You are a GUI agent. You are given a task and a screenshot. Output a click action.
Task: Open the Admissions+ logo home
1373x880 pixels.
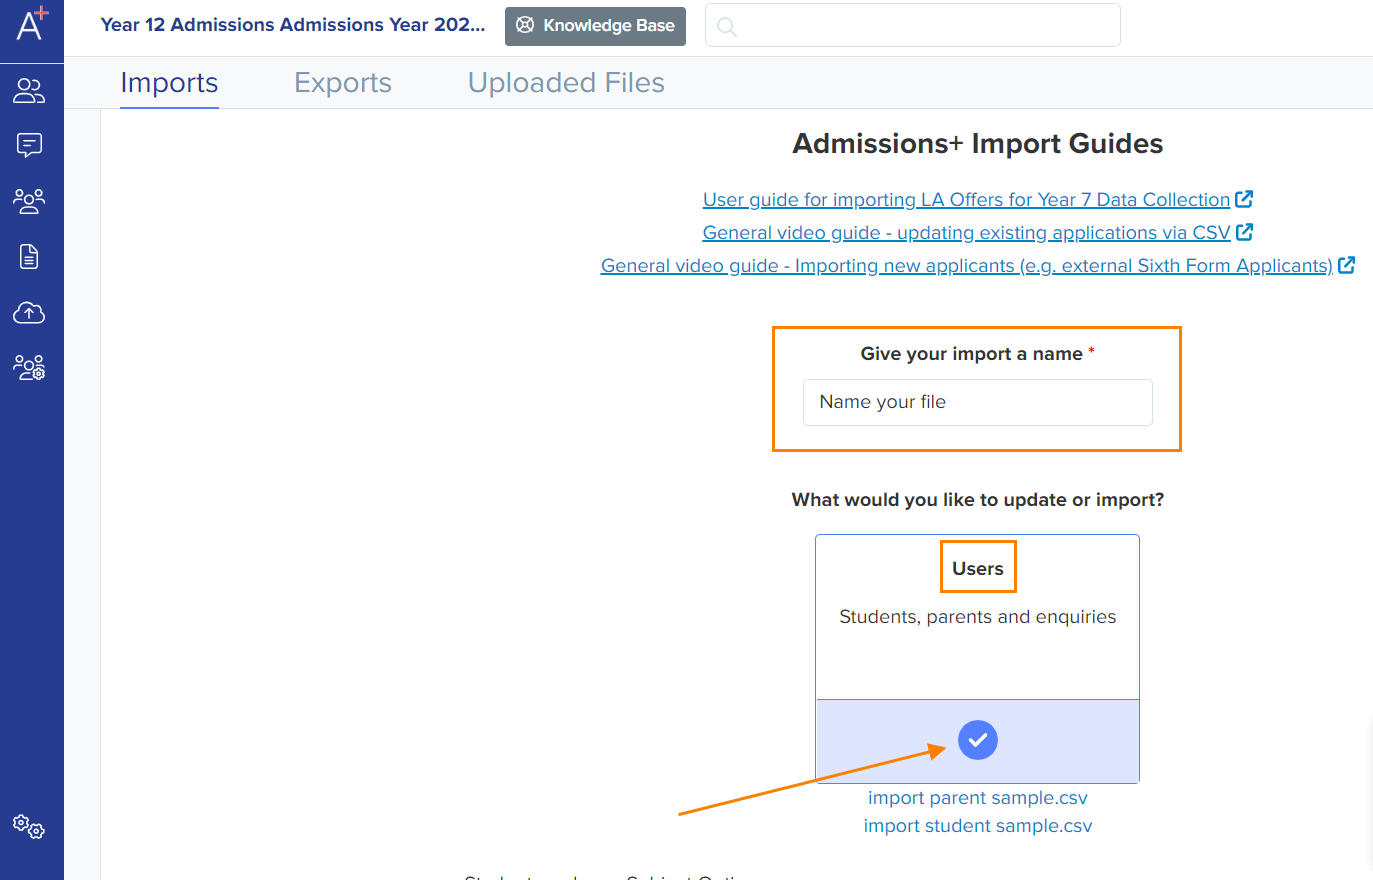(31, 24)
